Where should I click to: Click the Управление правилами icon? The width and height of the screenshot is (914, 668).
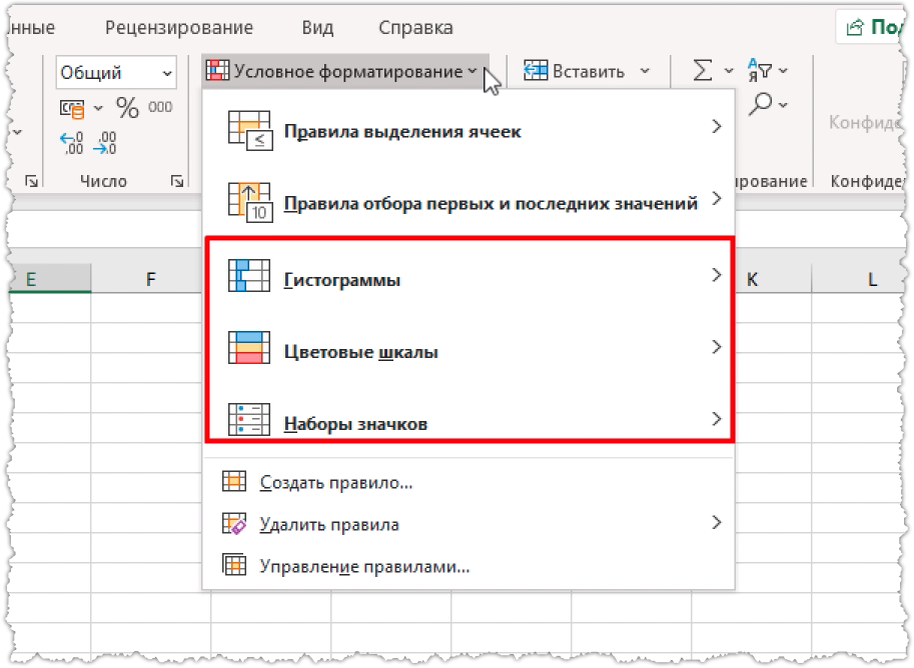[x=234, y=565]
